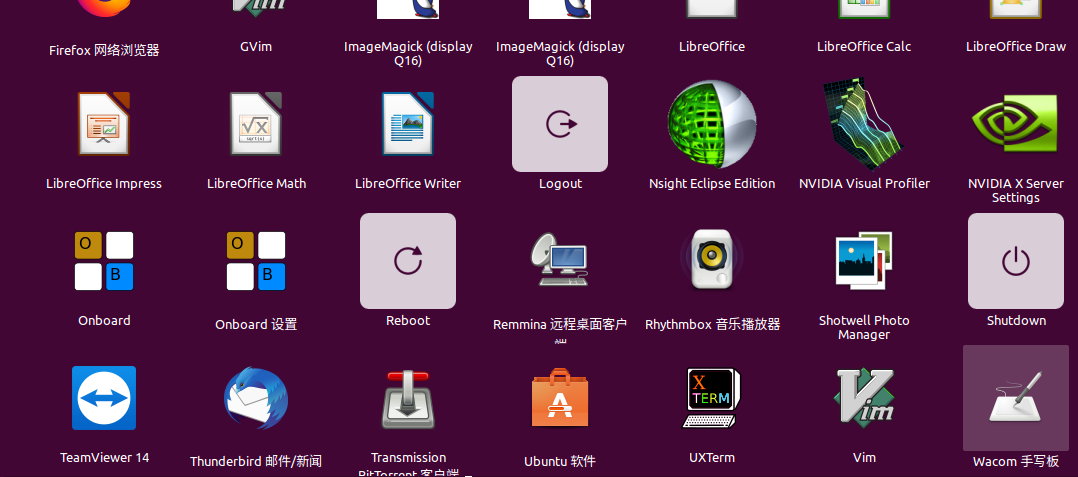This screenshot has height=477, width=1078.
Task: Click the Firefox 网络浏览器 label
Action: 104,50
